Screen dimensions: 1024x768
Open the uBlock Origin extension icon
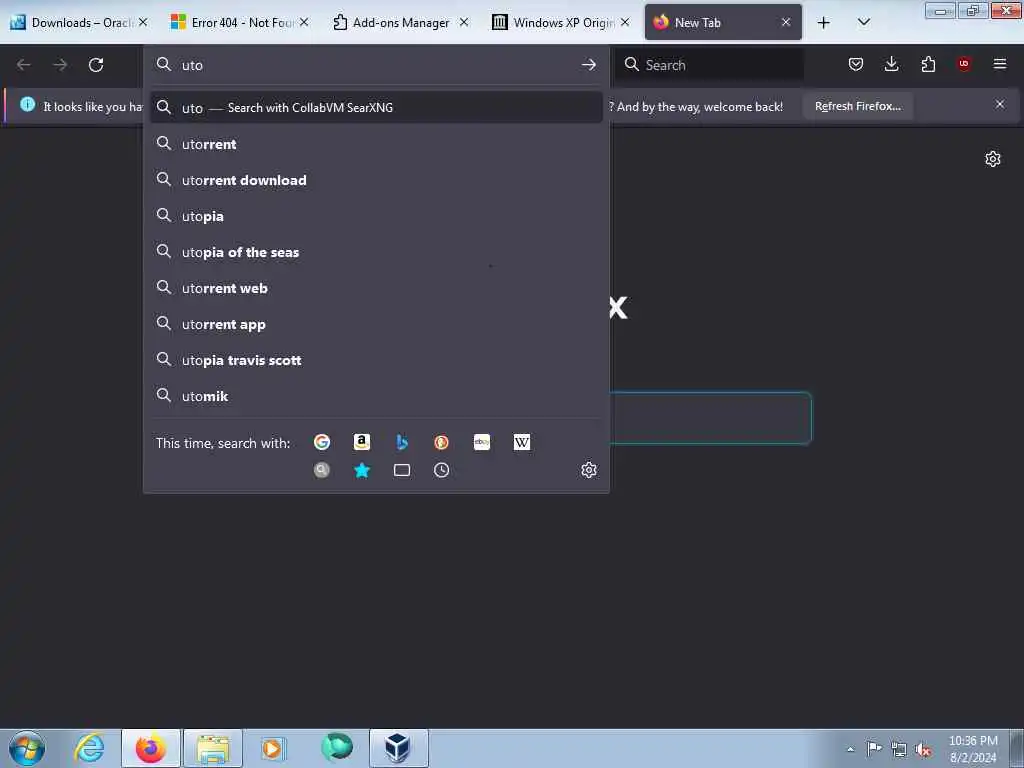coord(964,64)
